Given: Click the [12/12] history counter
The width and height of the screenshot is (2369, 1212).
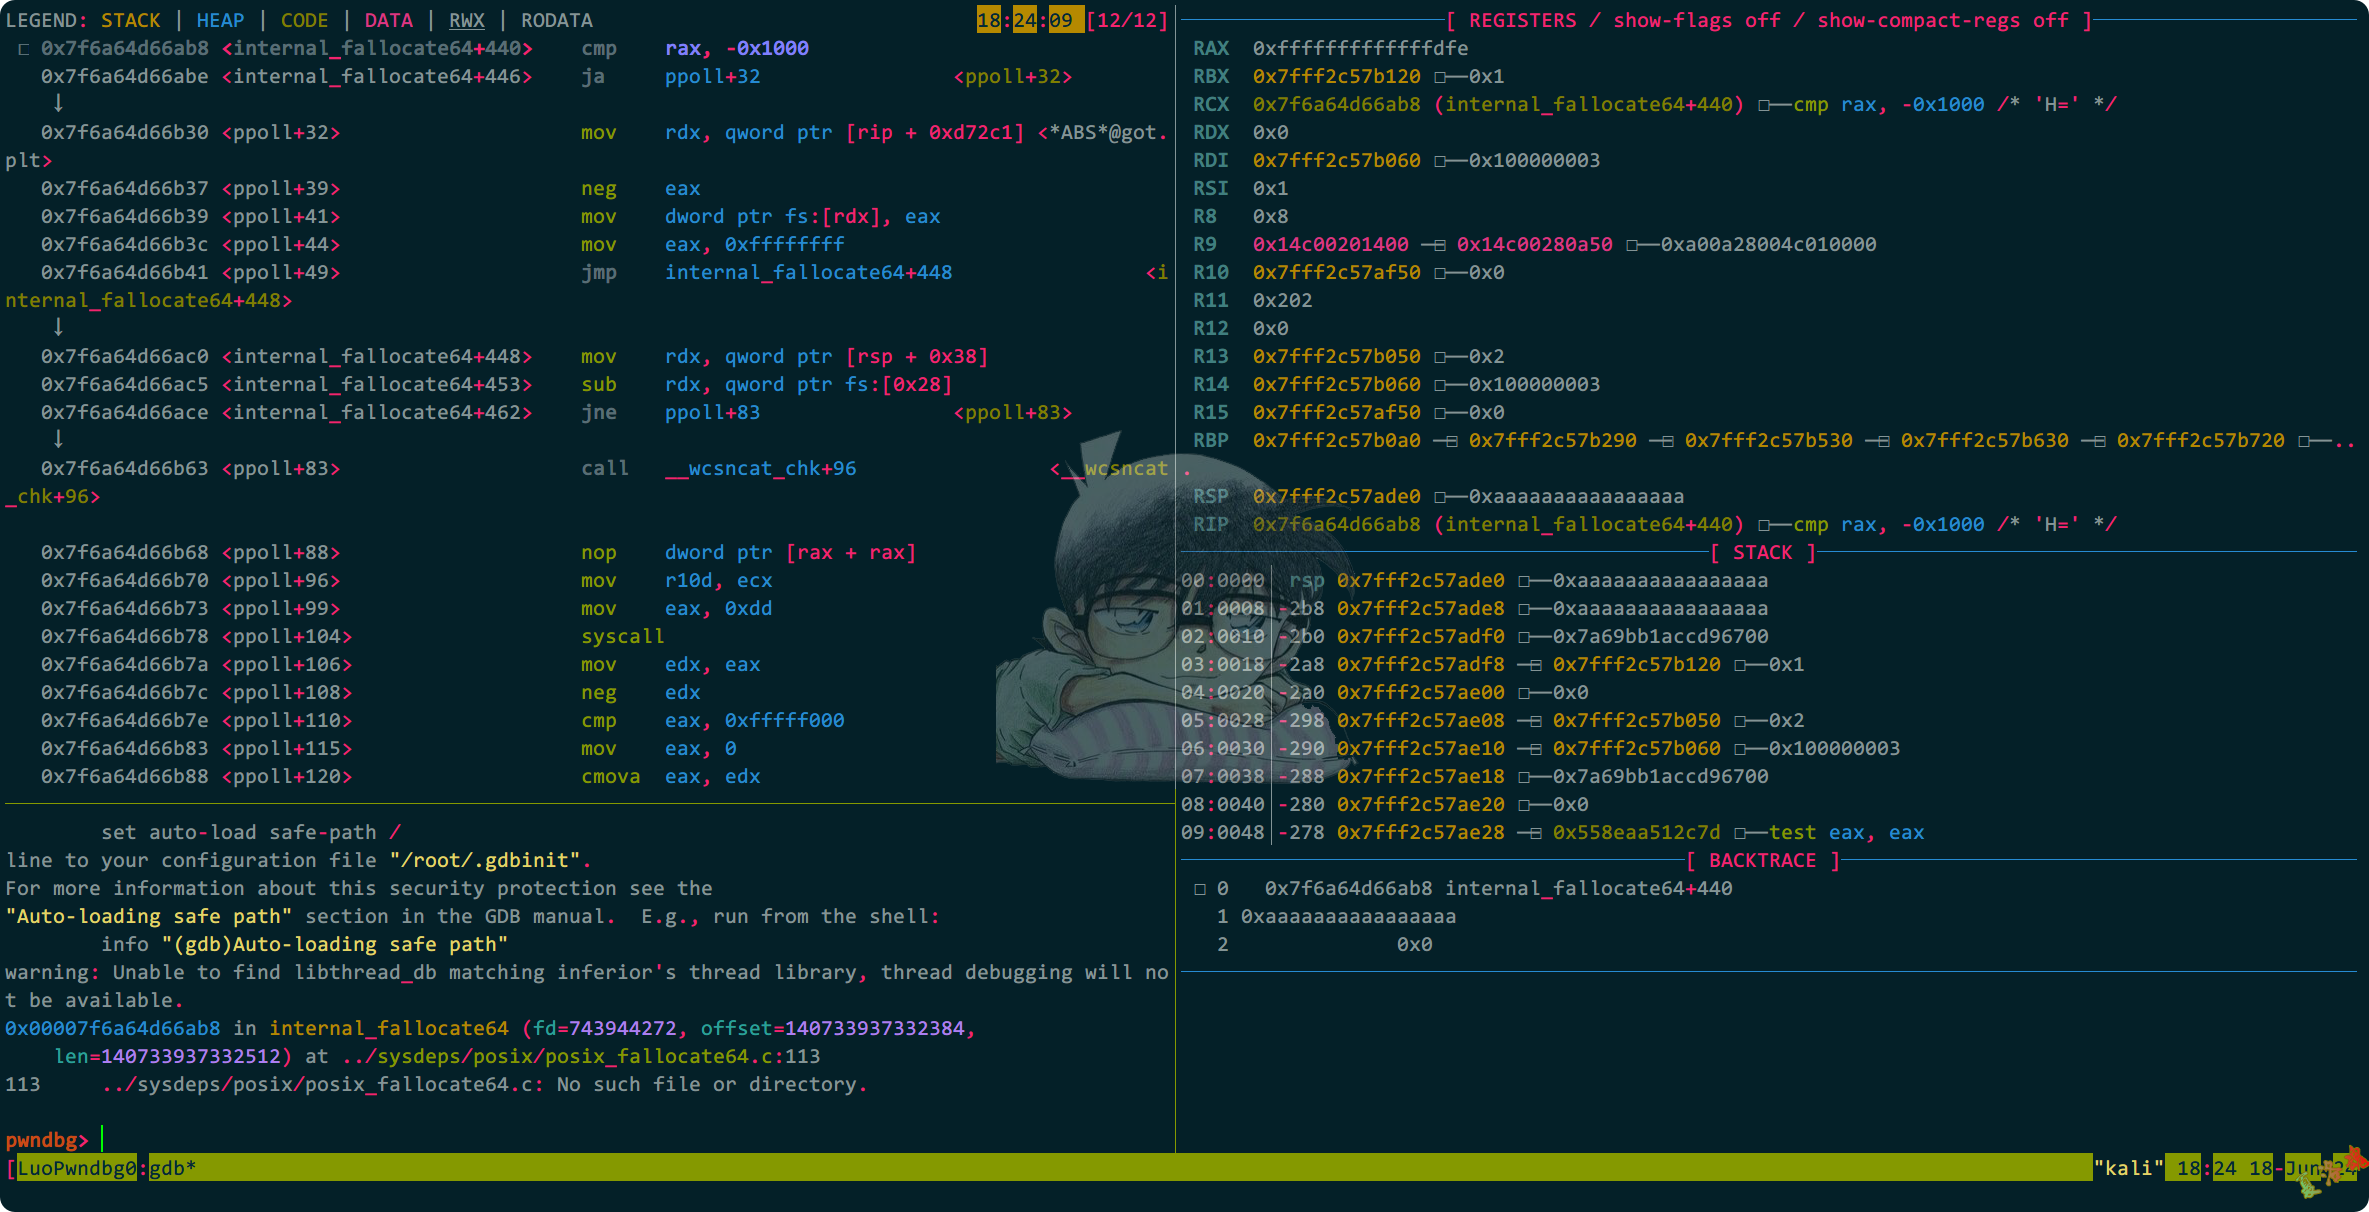Looking at the screenshot, I should 1126,20.
